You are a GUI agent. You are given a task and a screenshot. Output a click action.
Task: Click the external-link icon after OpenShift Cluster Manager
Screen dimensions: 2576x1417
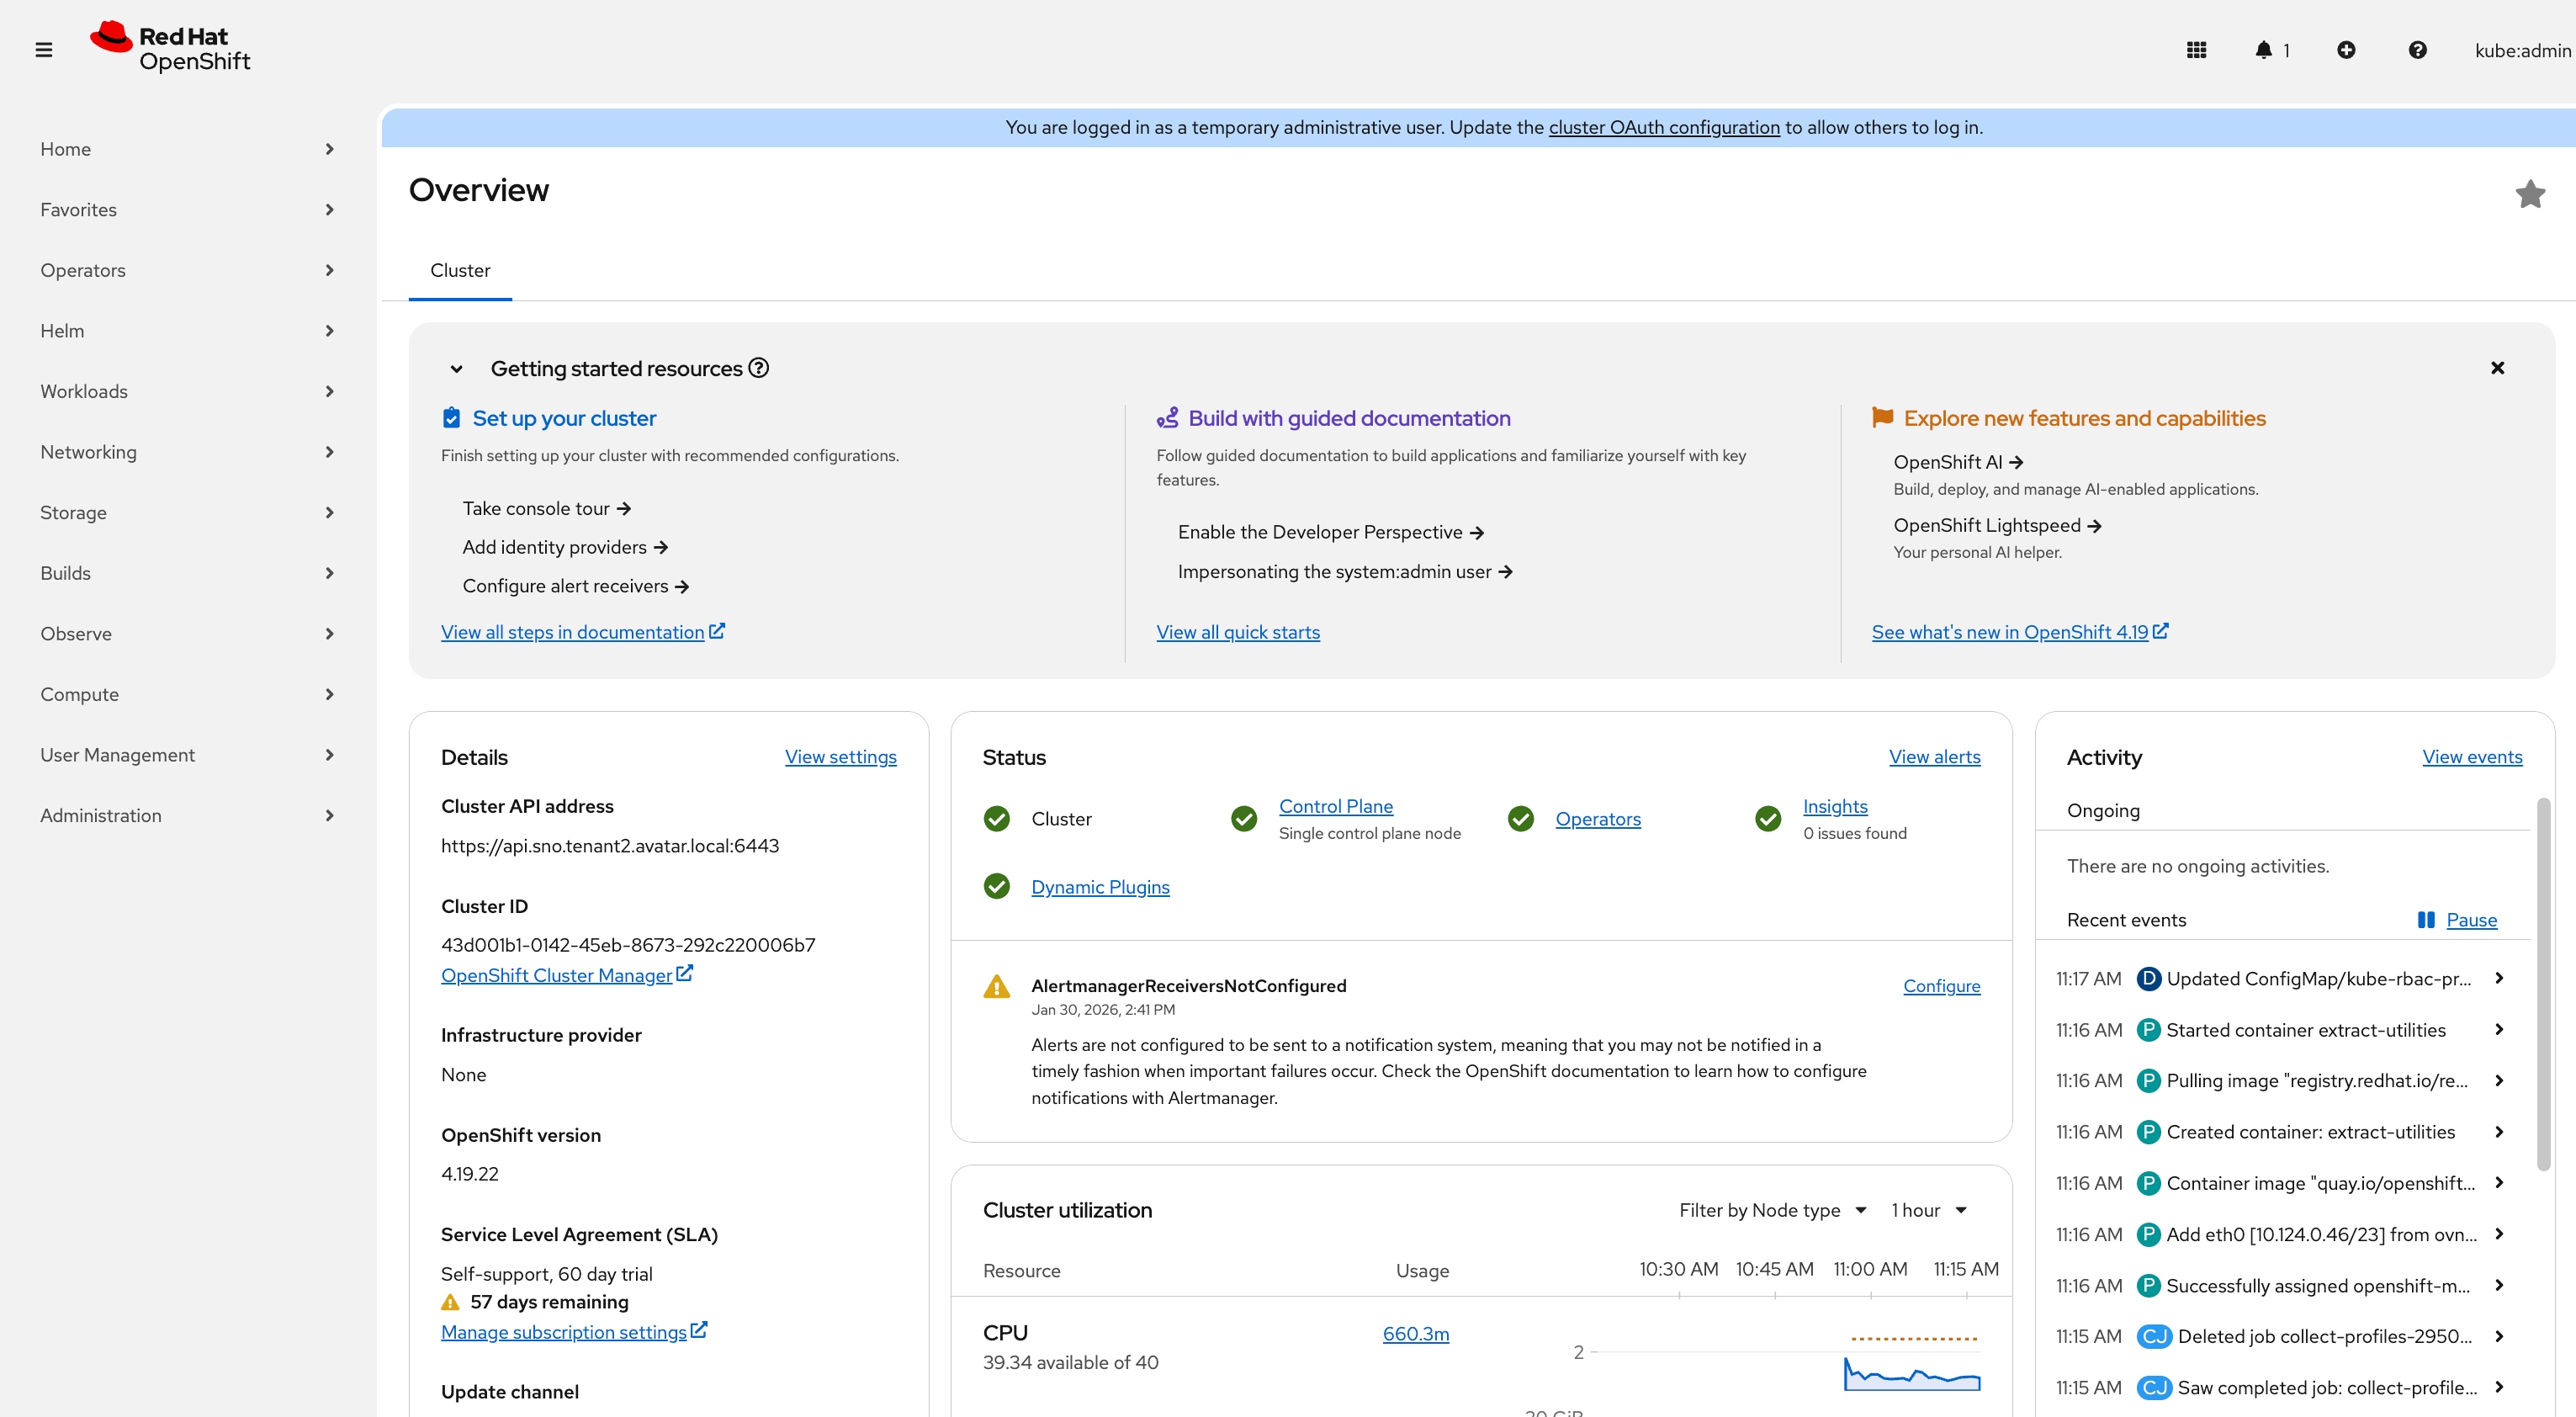tap(685, 974)
